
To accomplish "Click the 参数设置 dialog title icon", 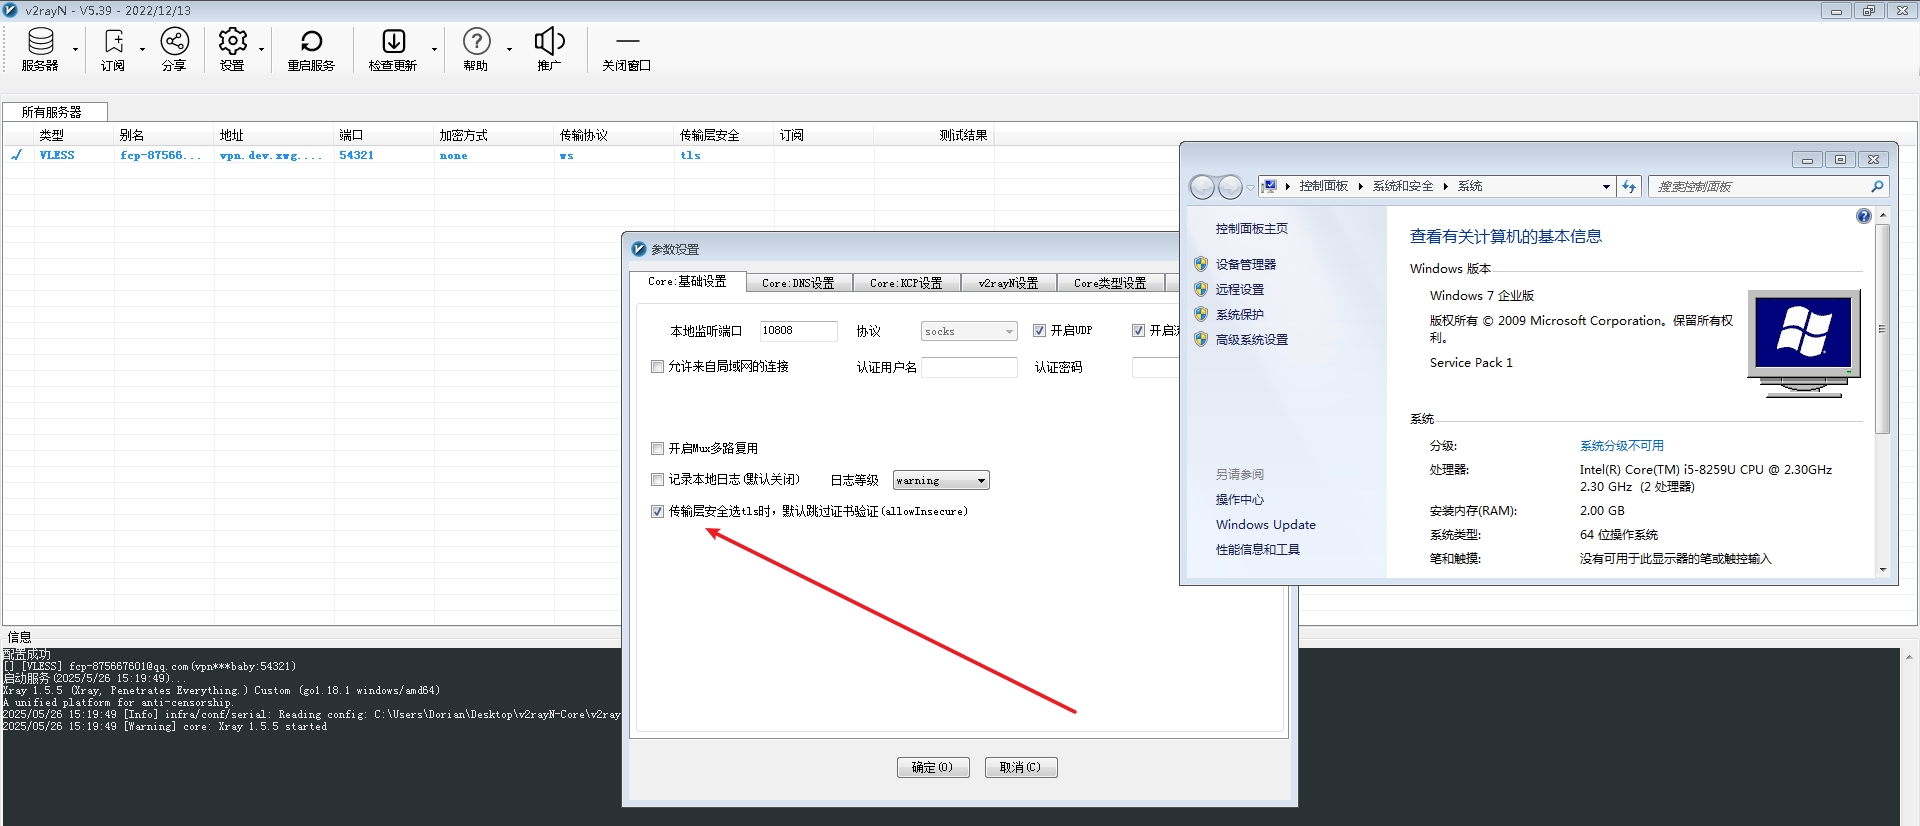I will [x=638, y=249].
